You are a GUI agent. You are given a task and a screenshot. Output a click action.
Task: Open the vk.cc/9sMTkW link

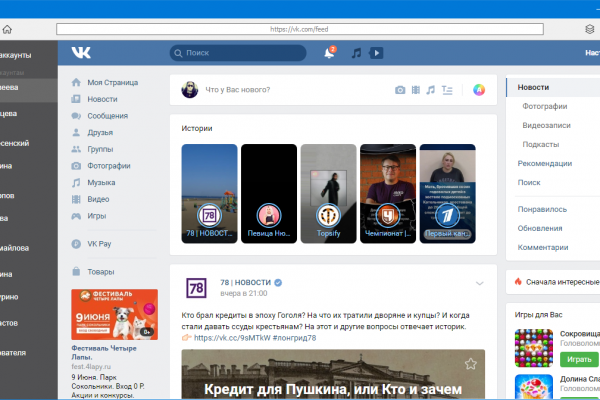[x=232, y=338]
